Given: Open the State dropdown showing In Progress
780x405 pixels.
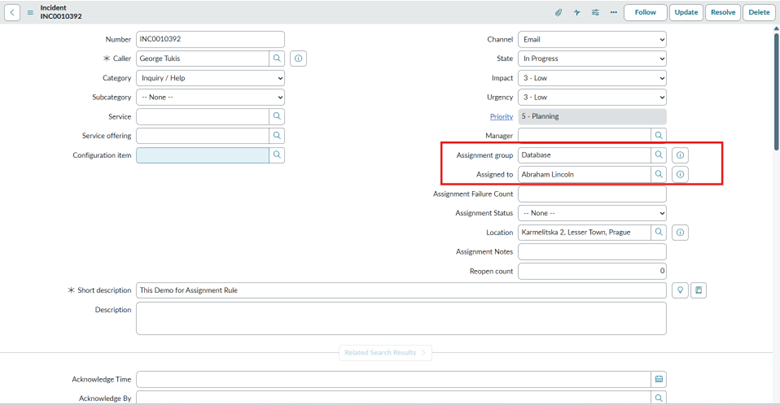Looking at the screenshot, I should click(x=591, y=59).
